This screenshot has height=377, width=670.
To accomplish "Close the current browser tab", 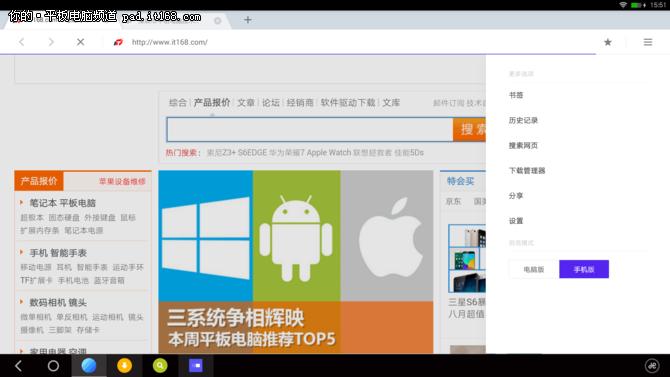I will (x=217, y=21).
